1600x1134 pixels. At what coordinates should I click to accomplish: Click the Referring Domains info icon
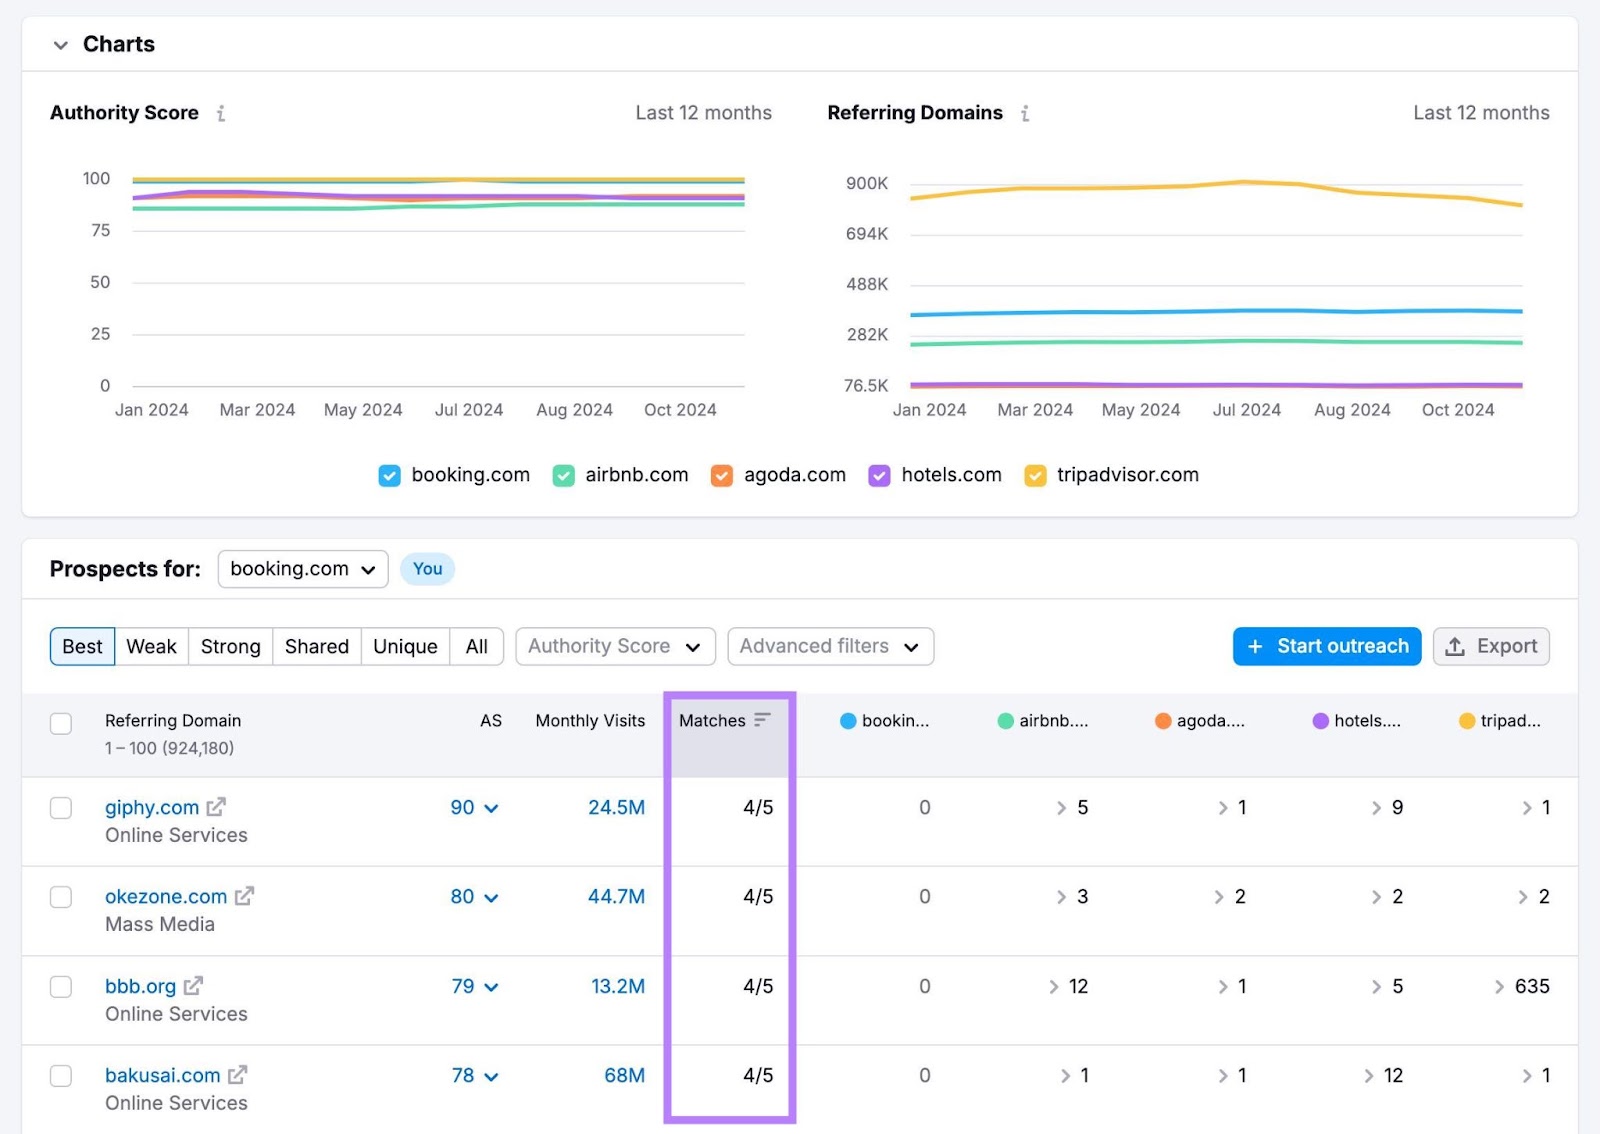(x=1025, y=114)
